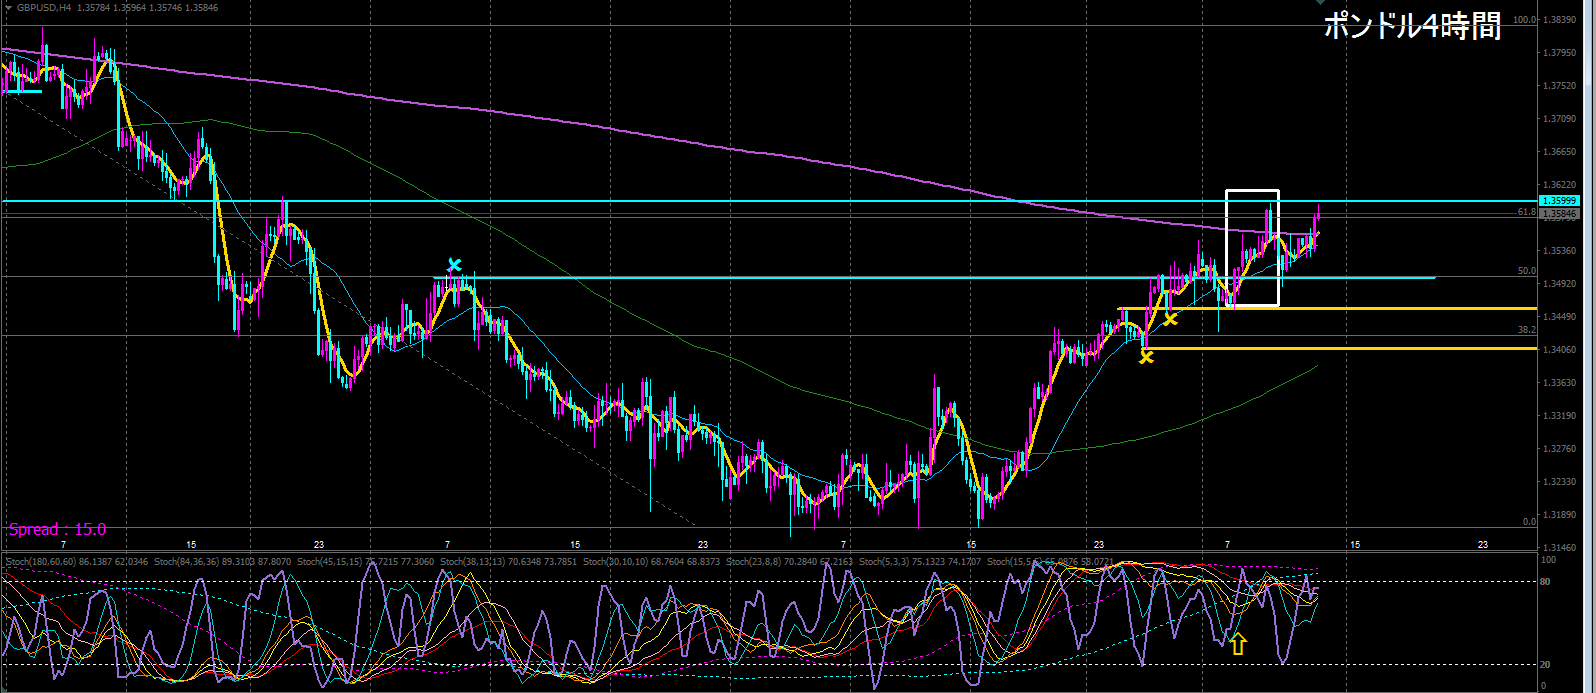Click 1.32330 on the price axis

tap(1561, 482)
